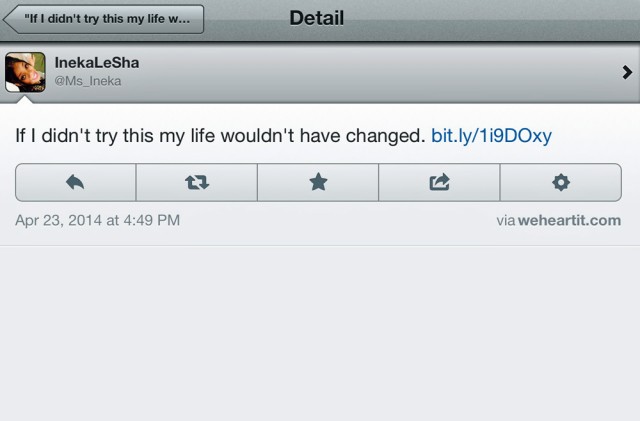This screenshot has height=421, width=640.
Task: Open the bit.ly/1i9DOxy link
Action: pos(490,136)
